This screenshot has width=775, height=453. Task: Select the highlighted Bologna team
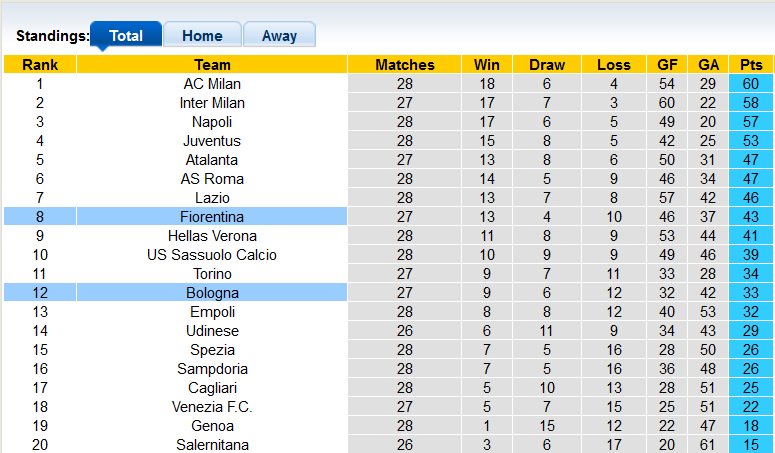coord(212,293)
